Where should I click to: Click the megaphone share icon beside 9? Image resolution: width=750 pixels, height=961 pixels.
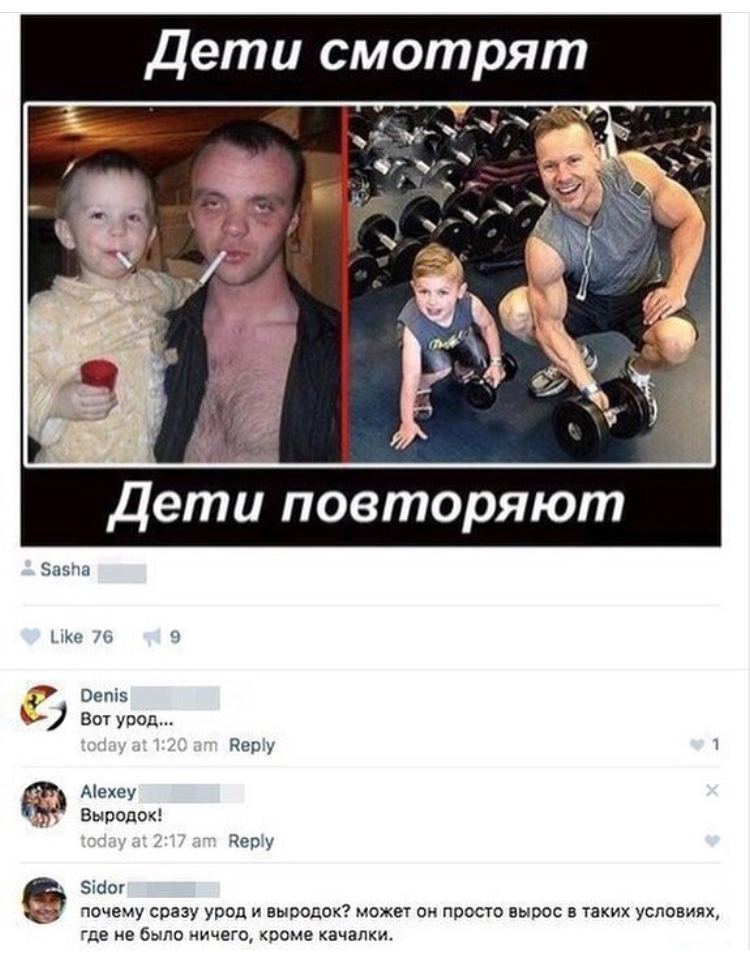coord(152,637)
